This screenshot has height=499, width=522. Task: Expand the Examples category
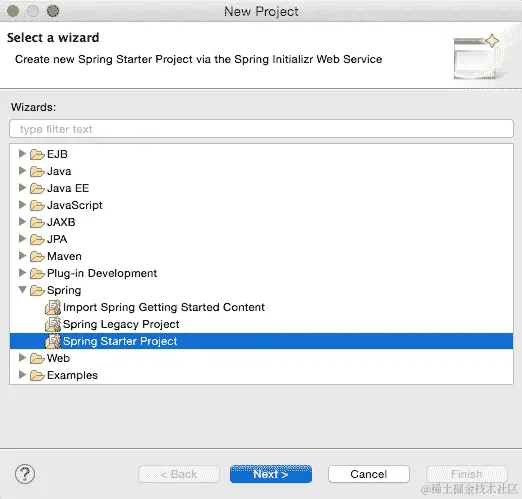click(22, 375)
